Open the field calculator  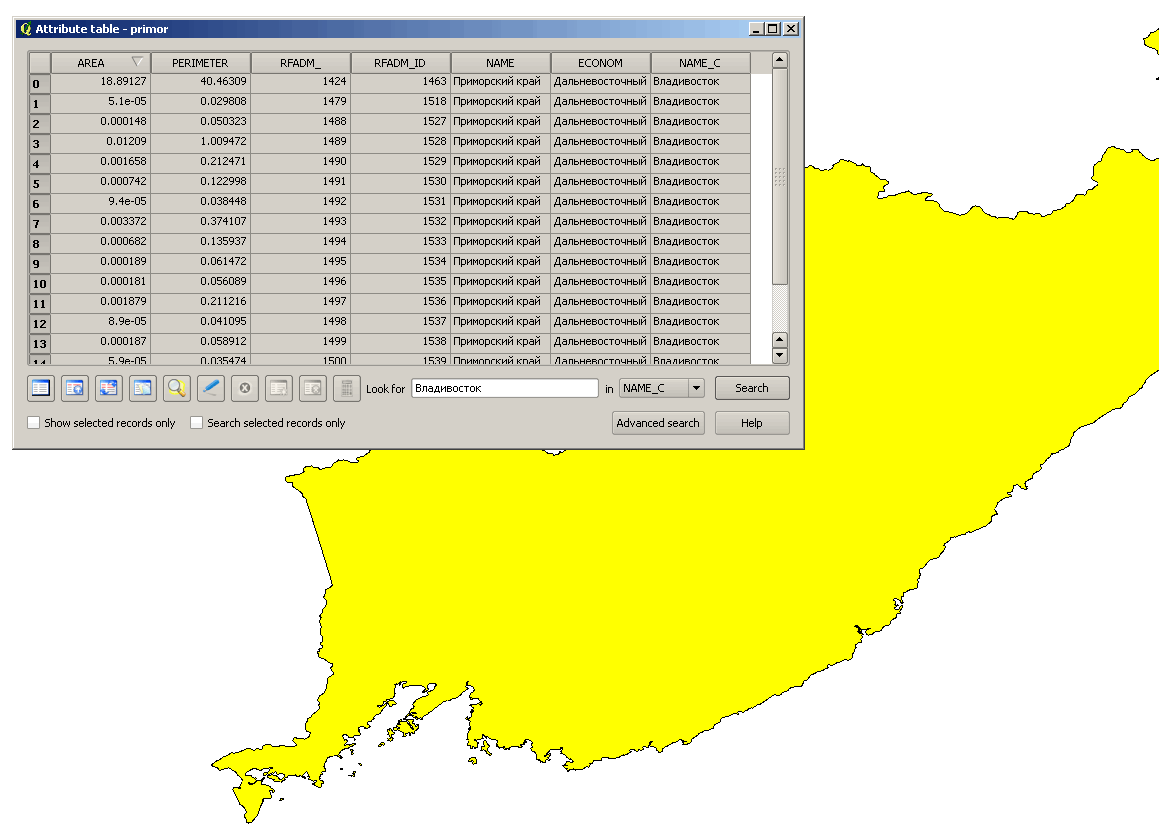click(x=346, y=388)
